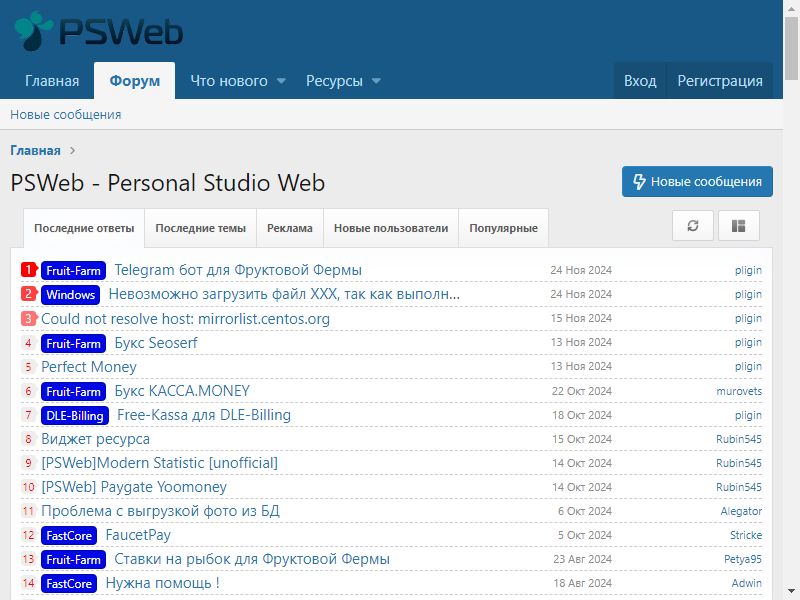Open thread Проблема с выгрузкой фото из БД

[160, 511]
